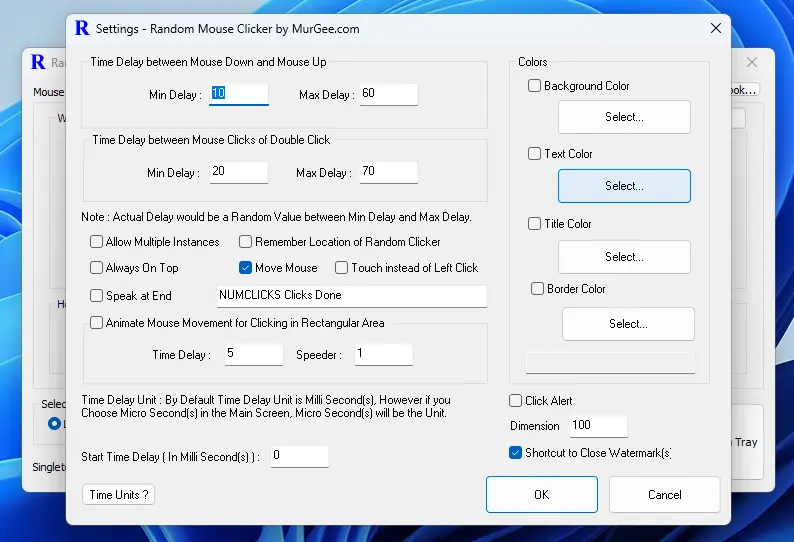Confirm settings with the OK button

[542, 494]
